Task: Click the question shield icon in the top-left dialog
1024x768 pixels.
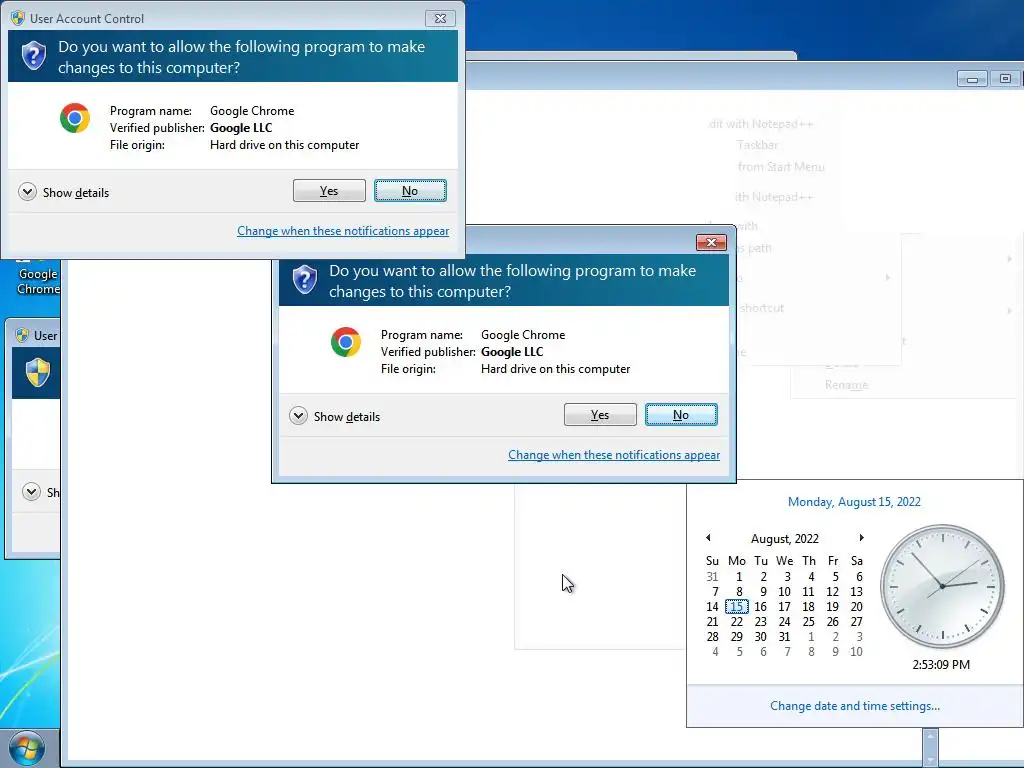Action: click(x=34, y=56)
